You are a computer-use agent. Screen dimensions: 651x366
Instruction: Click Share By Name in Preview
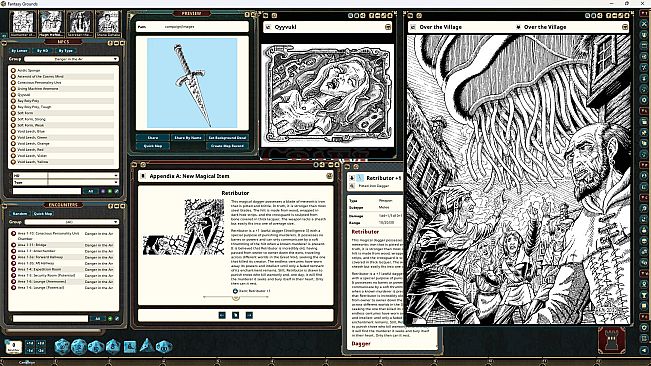click(x=188, y=137)
